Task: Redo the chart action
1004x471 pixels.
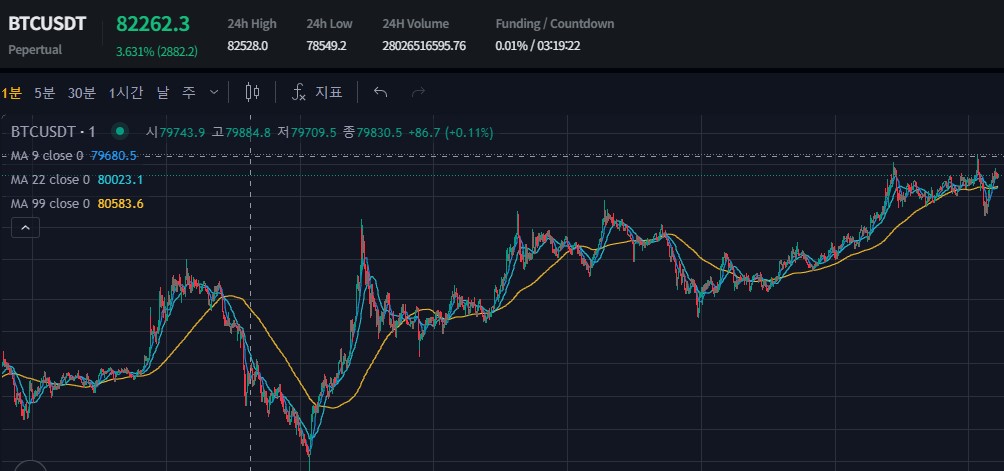Action: pyautogui.click(x=419, y=93)
